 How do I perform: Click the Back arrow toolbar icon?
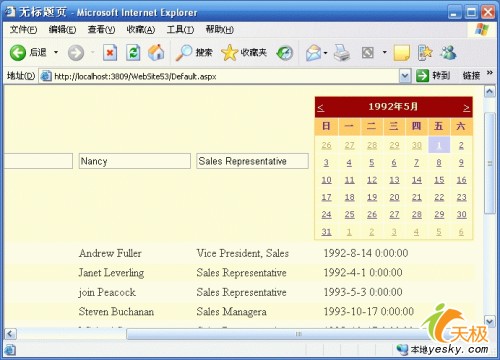[x=18, y=53]
